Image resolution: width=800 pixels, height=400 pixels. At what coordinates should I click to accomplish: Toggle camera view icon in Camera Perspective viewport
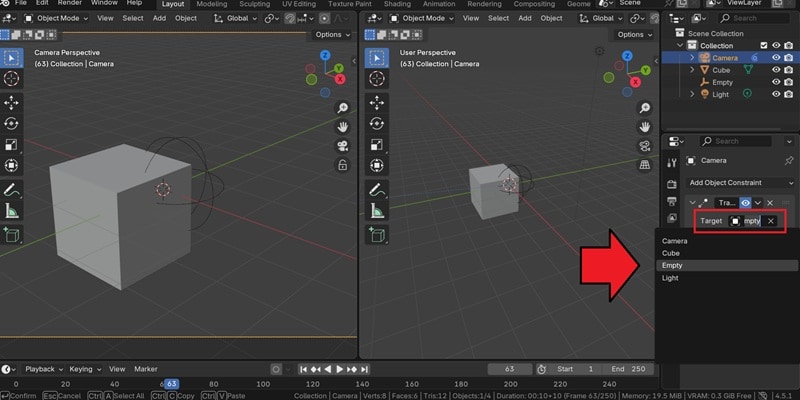pos(342,146)
